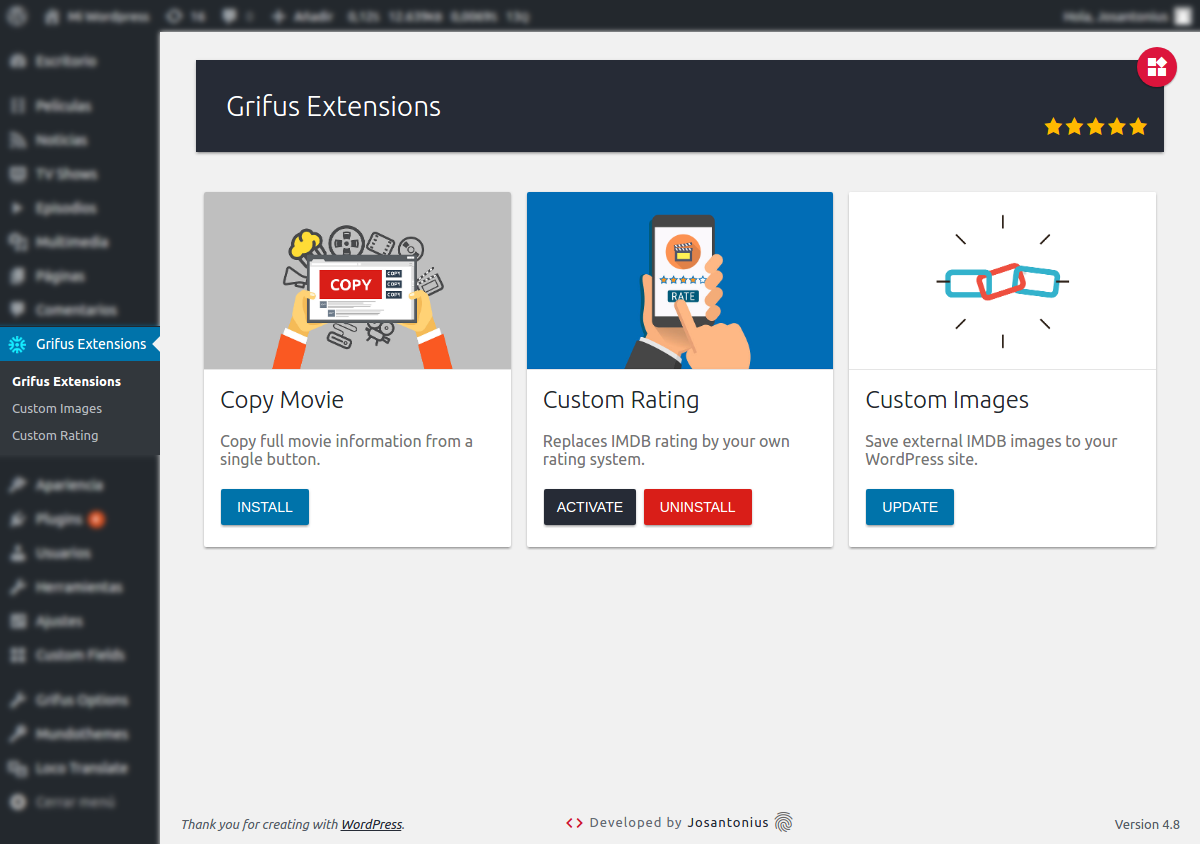Open Custom Rating submenu entry
The image size is (1200, 844).
tap(55, 435)
